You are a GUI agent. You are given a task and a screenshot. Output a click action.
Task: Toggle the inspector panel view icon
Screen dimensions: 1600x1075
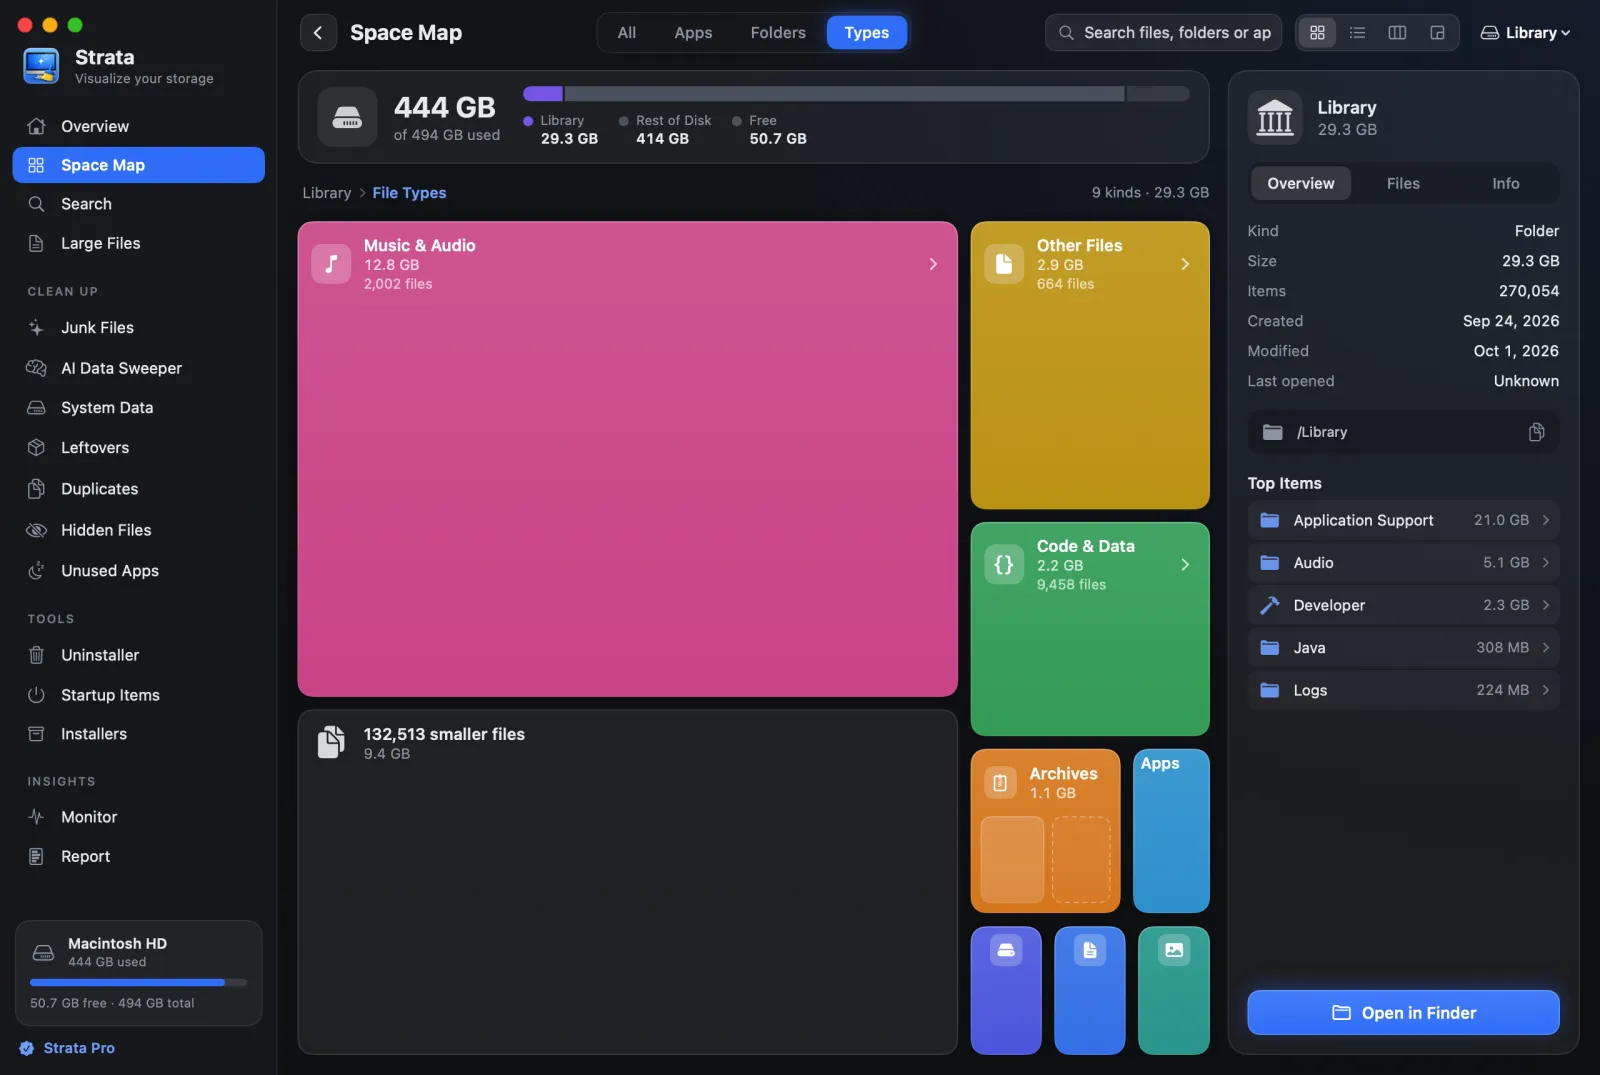[x=1437, y=33]
